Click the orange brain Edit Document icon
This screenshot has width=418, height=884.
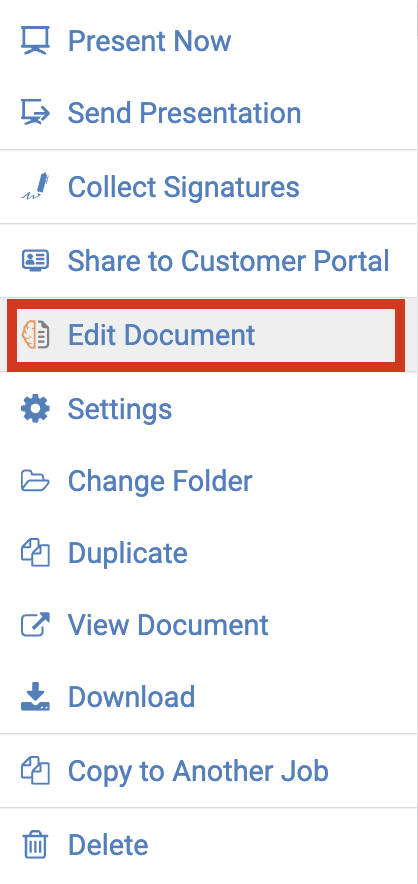[x=35, y=335]
